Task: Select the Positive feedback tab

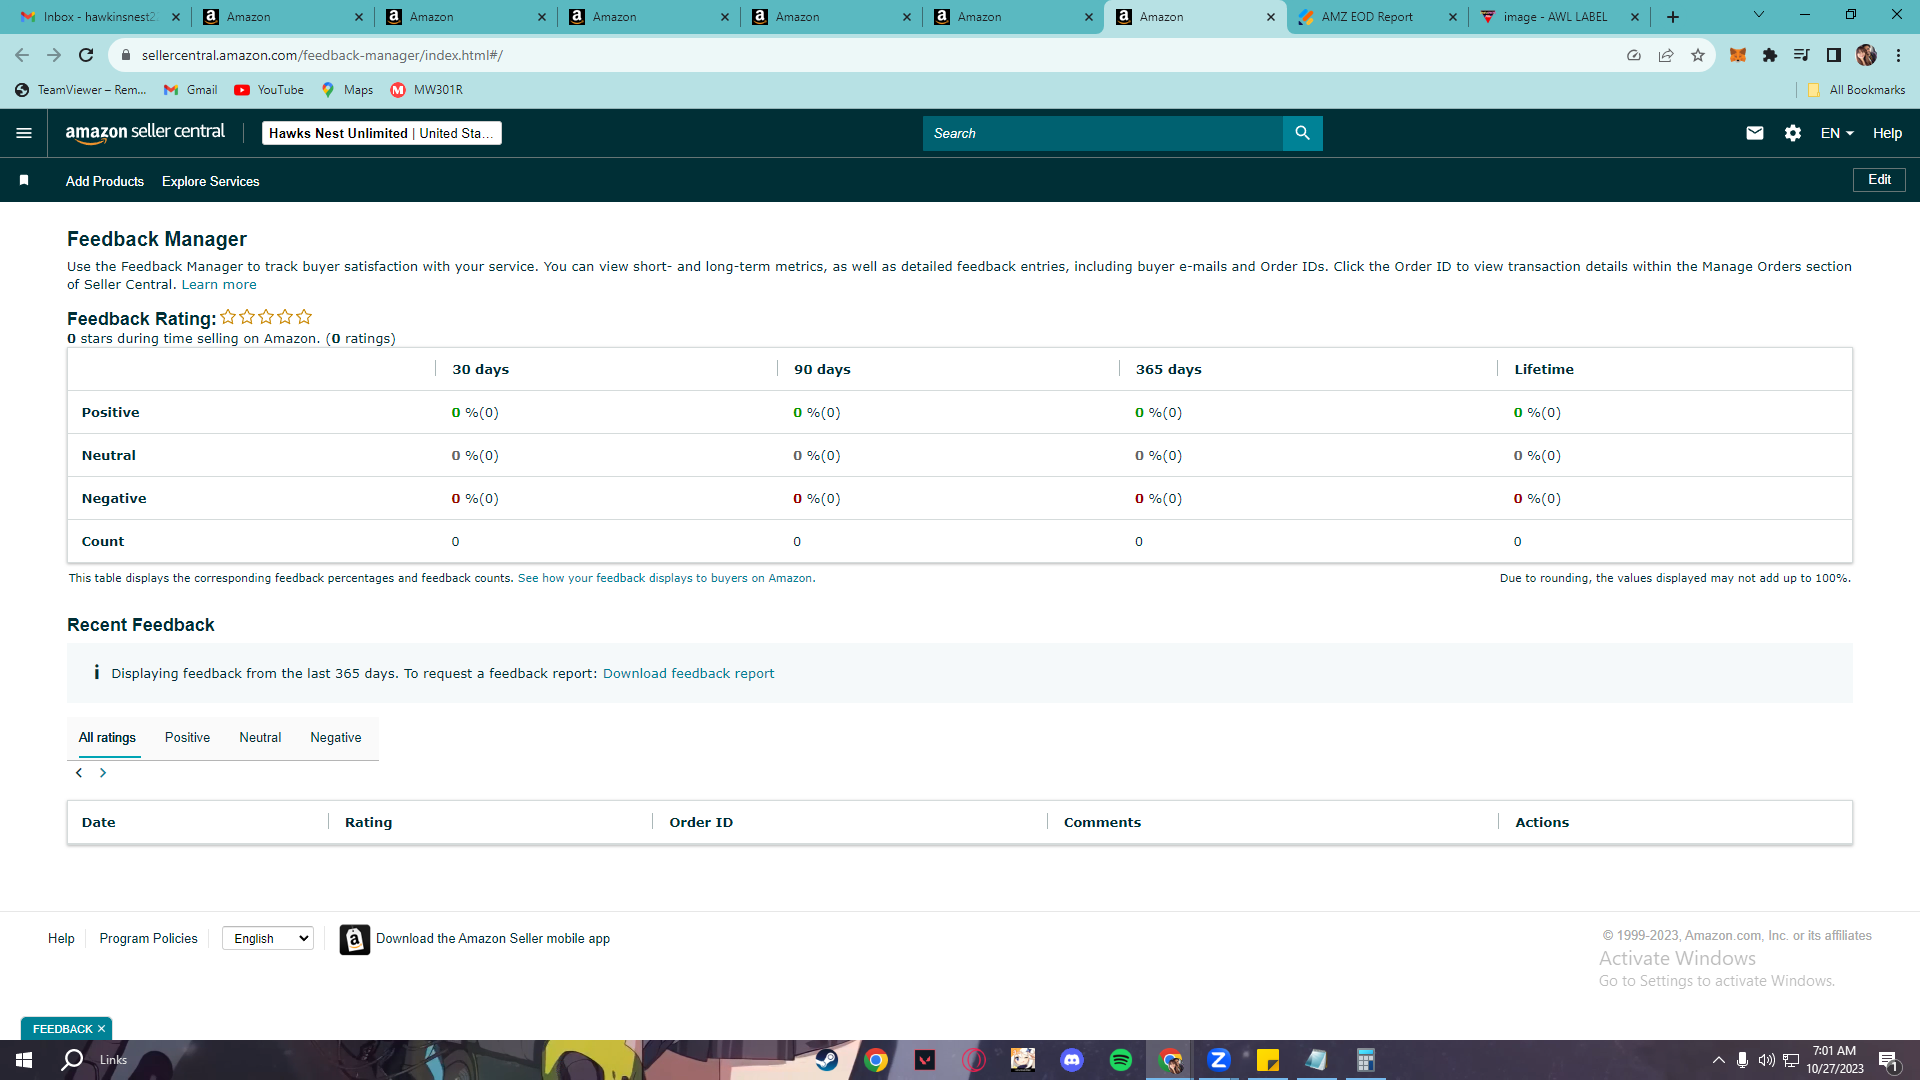Action: tap(187, 738)
